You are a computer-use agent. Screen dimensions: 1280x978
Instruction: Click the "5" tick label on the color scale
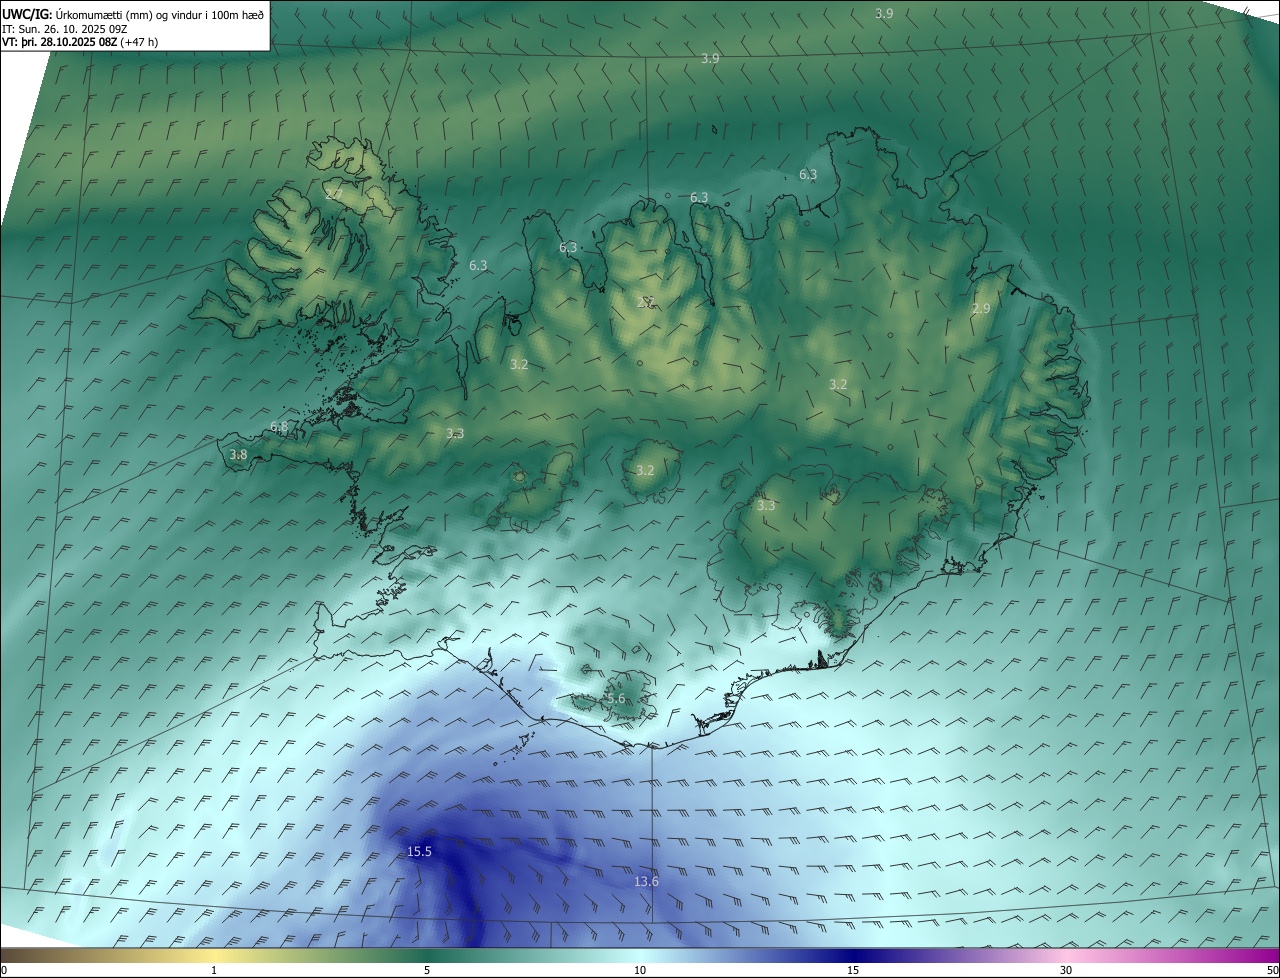point(427,970)
